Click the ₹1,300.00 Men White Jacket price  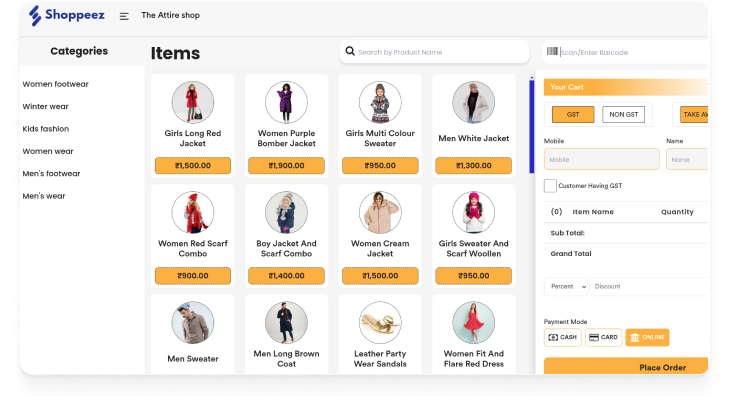(473, 166)
